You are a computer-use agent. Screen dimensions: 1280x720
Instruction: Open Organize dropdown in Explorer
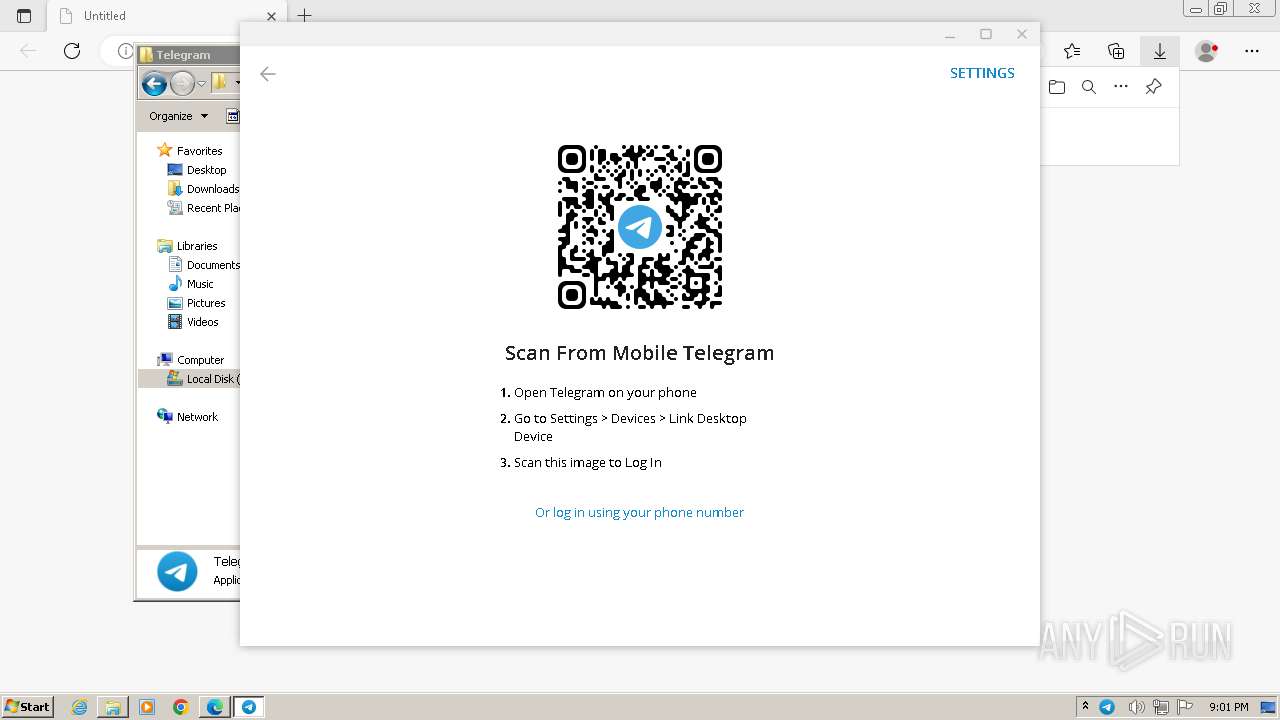pyautogui.click(x=179, y=116)
